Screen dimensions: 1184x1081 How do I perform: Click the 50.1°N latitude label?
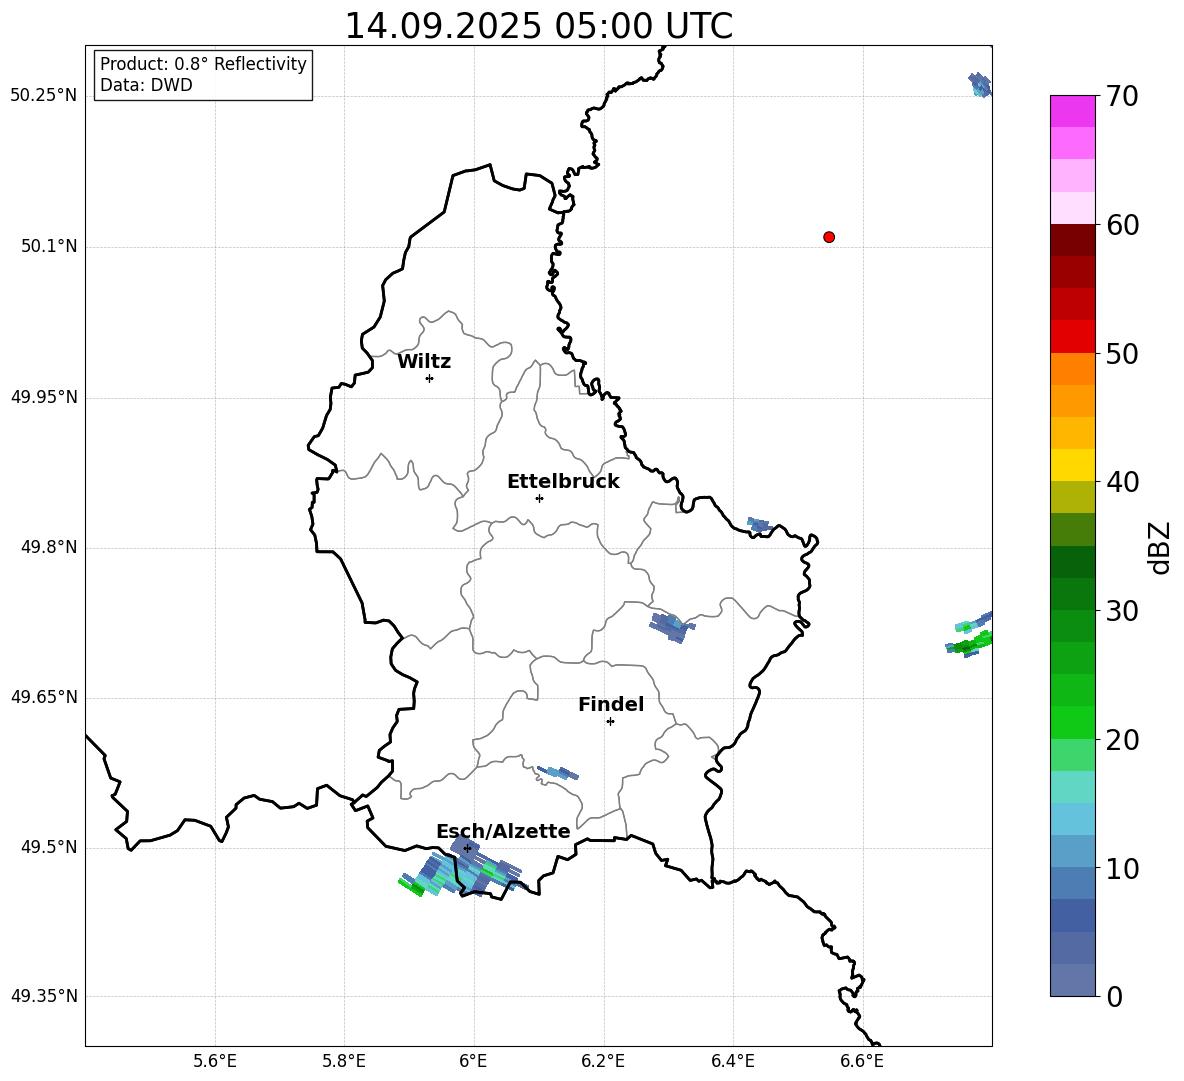pyautogui.click(x=49, y=247)
